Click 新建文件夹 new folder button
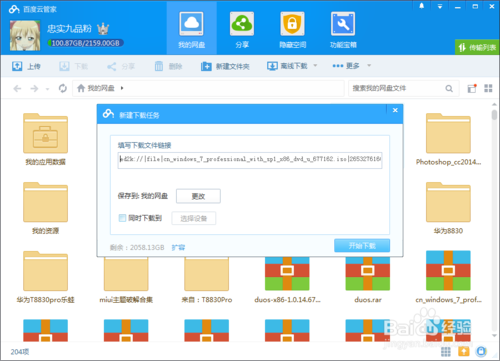 click(225, 66)
